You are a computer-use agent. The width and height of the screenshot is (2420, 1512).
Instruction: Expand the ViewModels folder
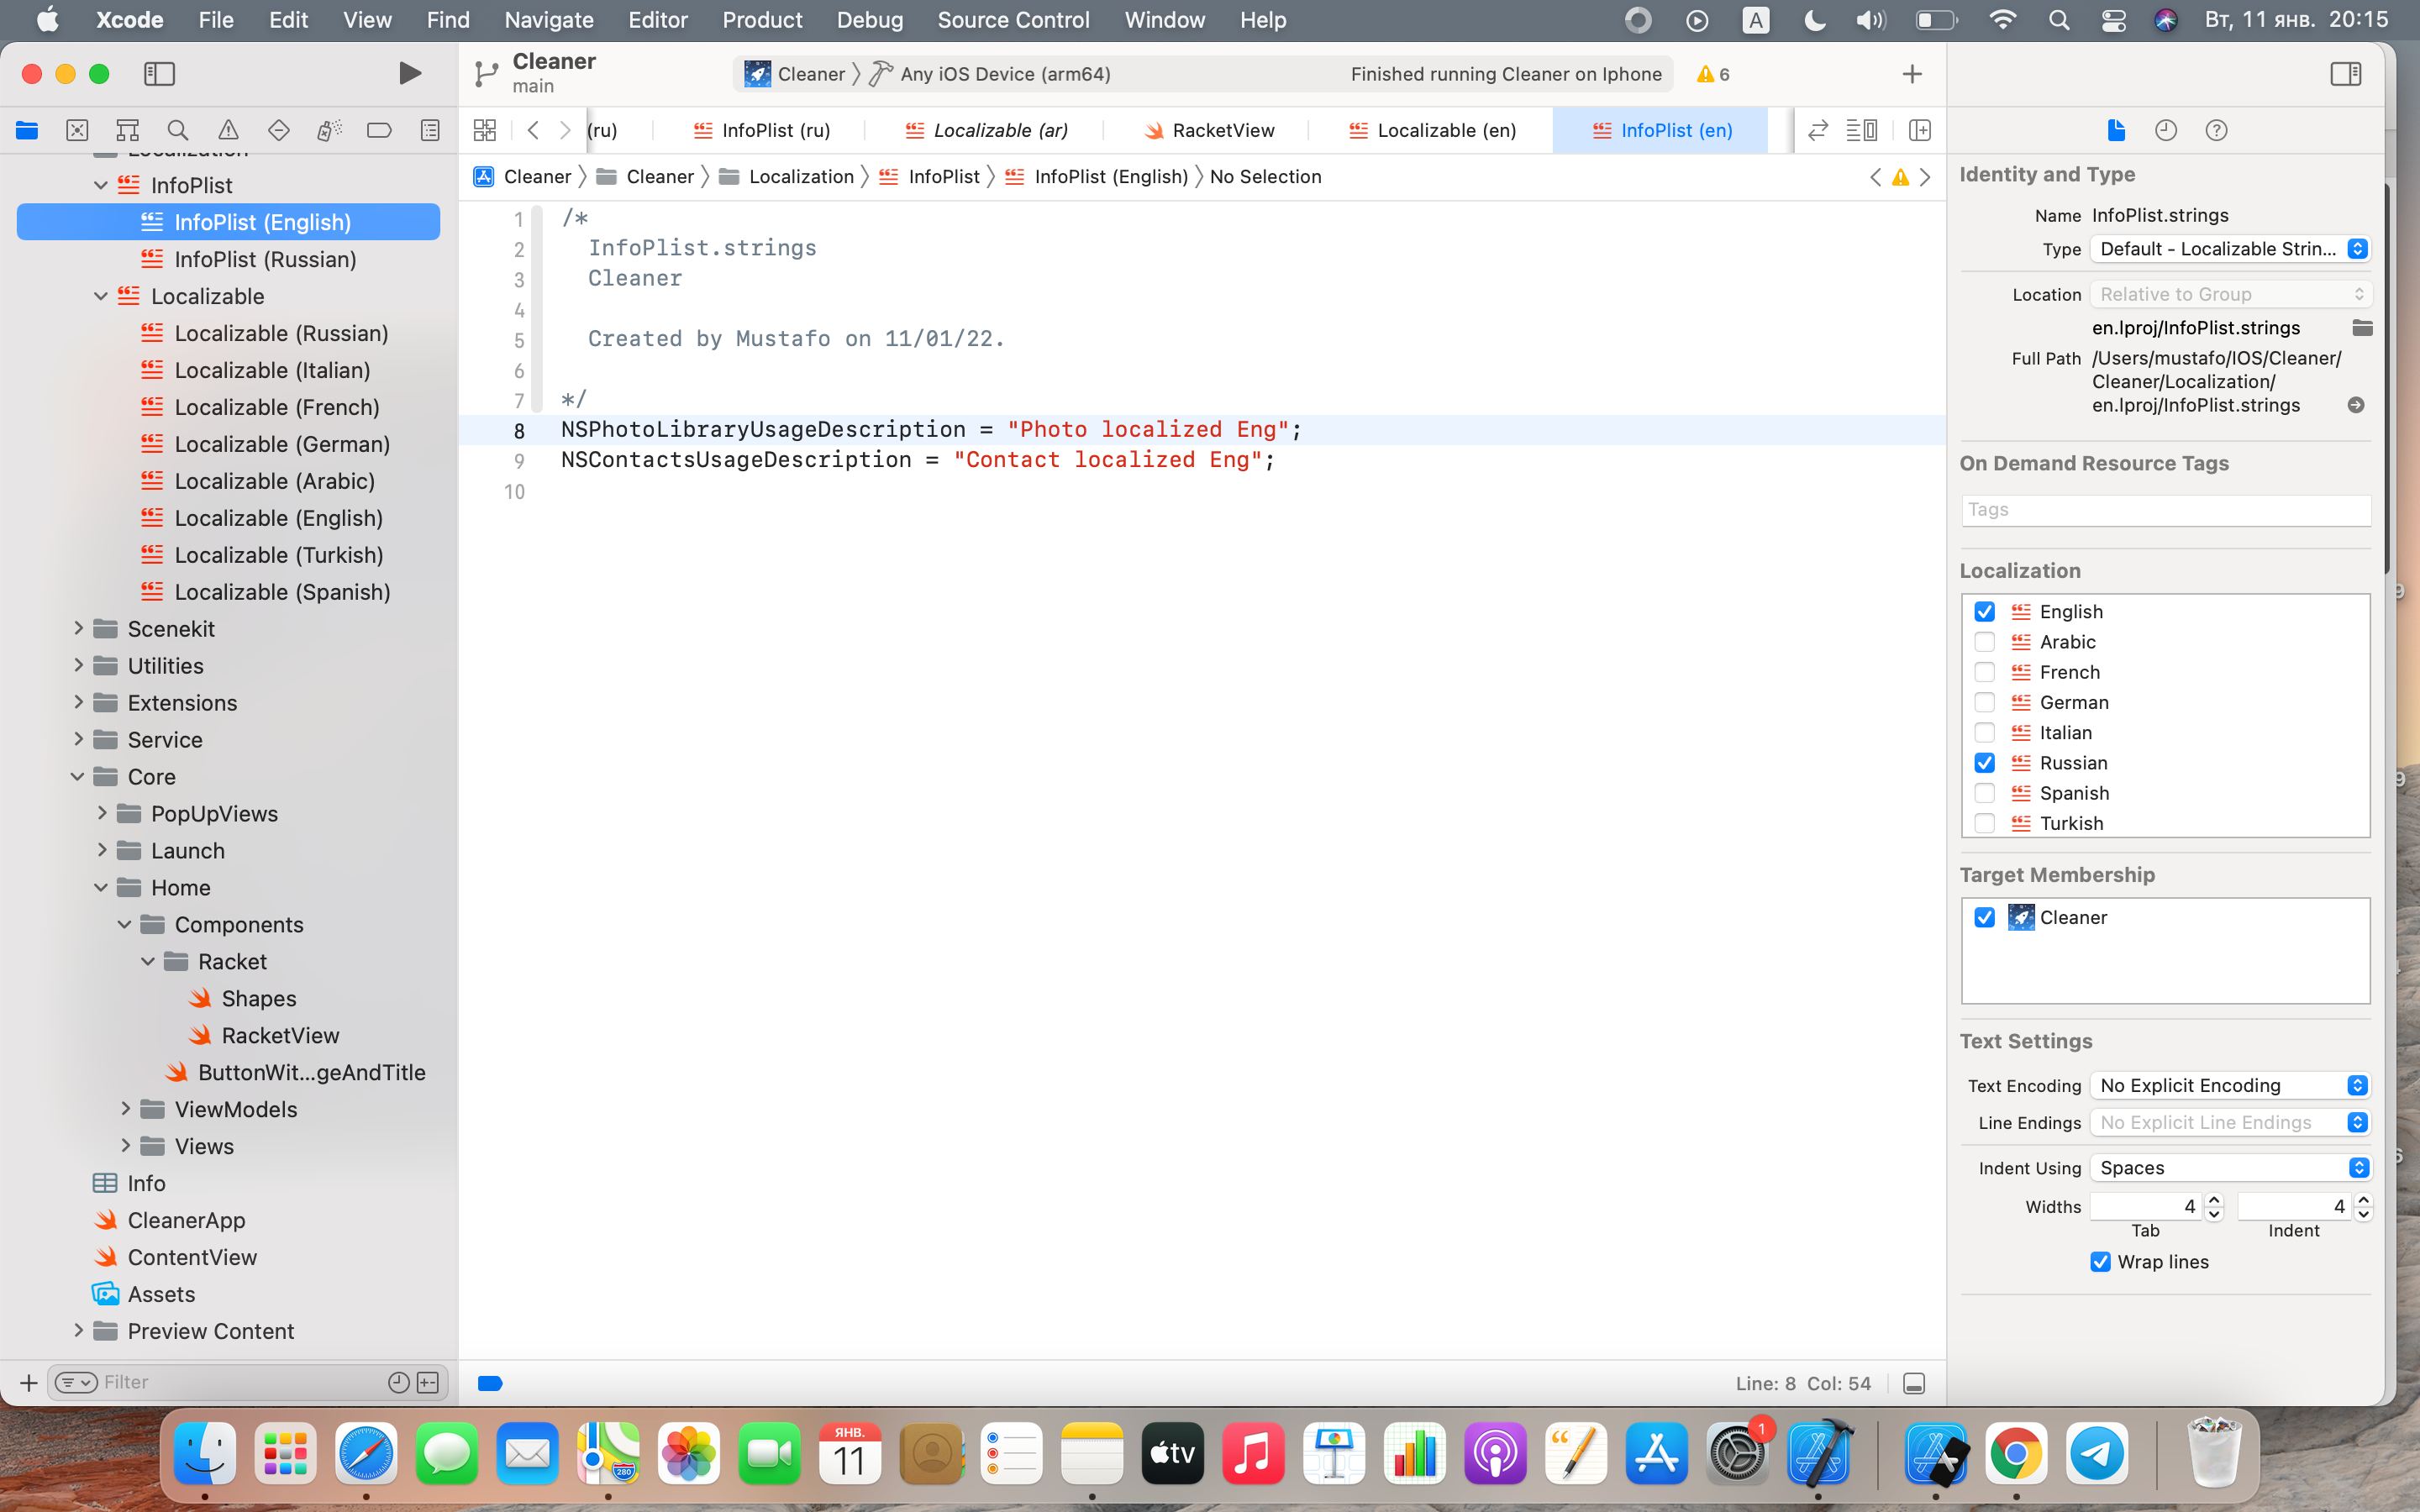125,1108
